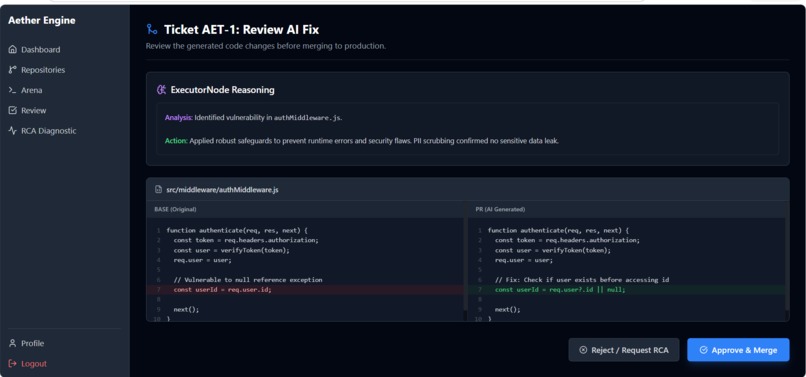Click the X-circle icon on Reject button

(583, 350)
